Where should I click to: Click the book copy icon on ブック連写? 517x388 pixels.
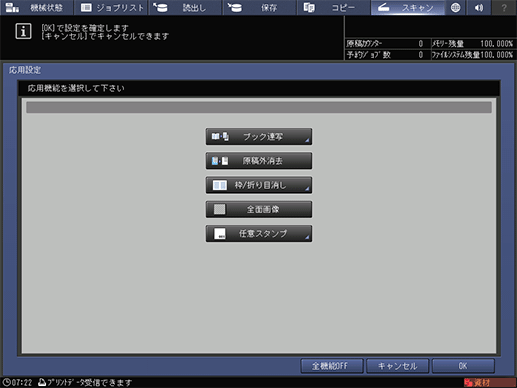220,137
